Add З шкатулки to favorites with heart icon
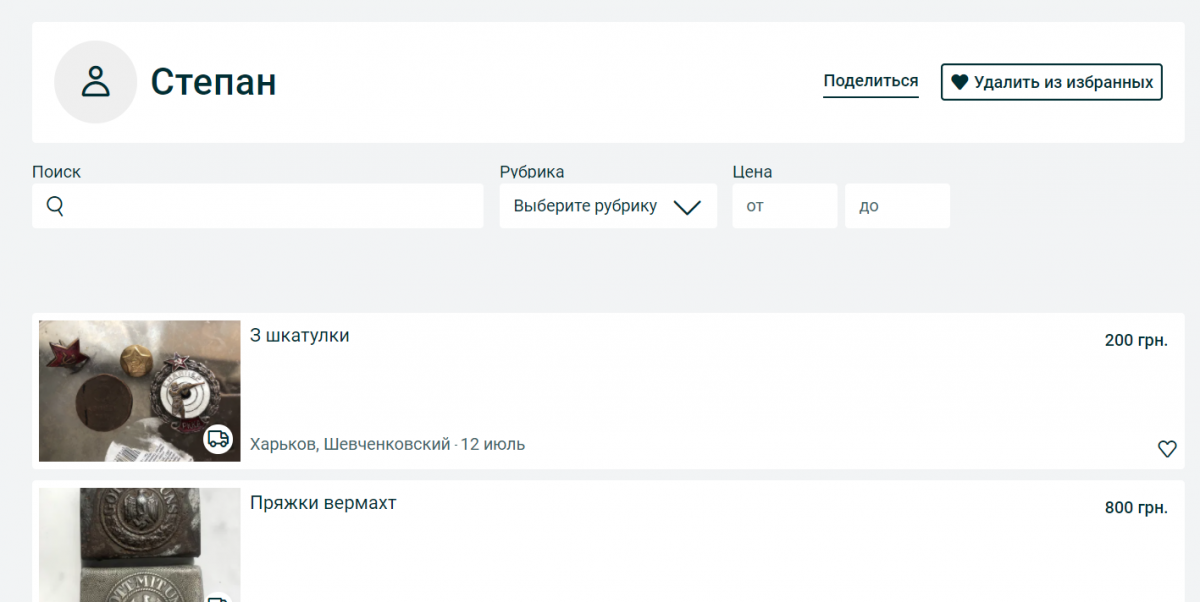Viewport: 1200px width, 602px height. point(1167,449)
